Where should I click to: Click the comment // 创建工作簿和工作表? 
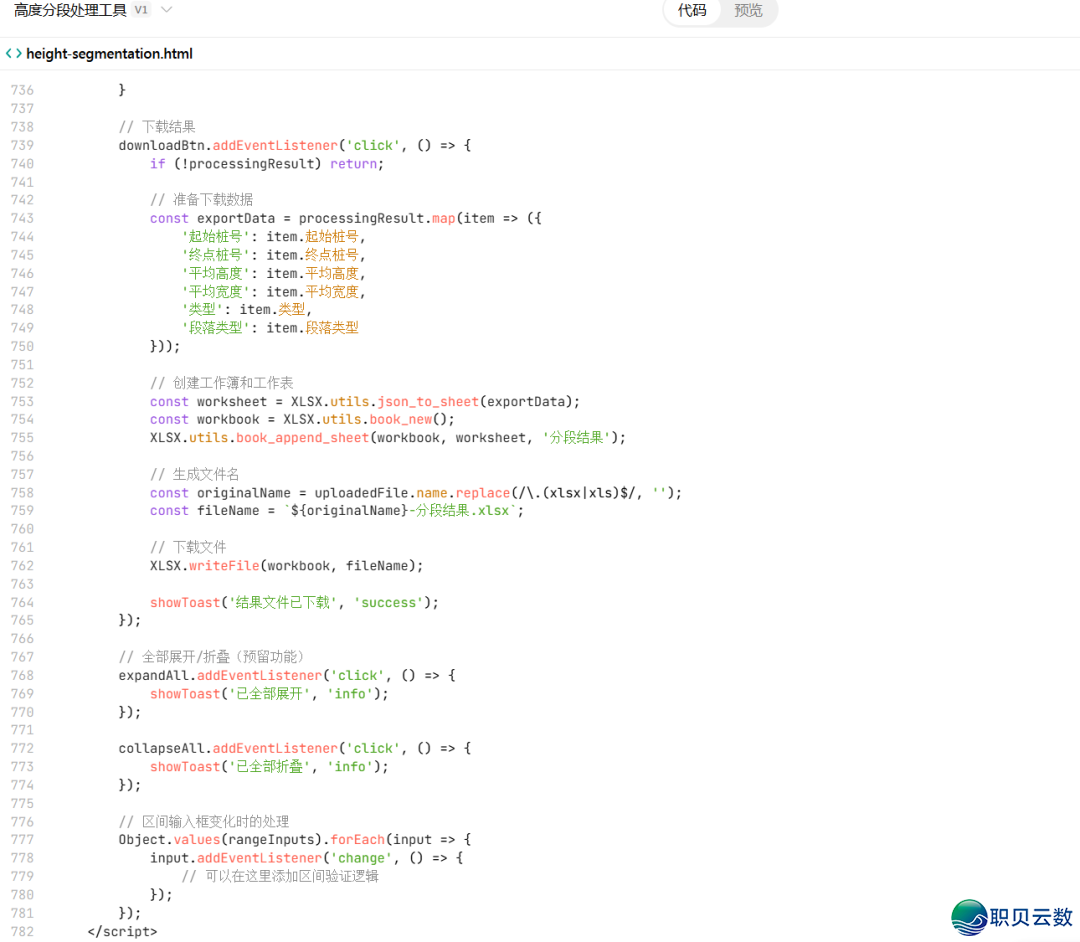(222, 383)
